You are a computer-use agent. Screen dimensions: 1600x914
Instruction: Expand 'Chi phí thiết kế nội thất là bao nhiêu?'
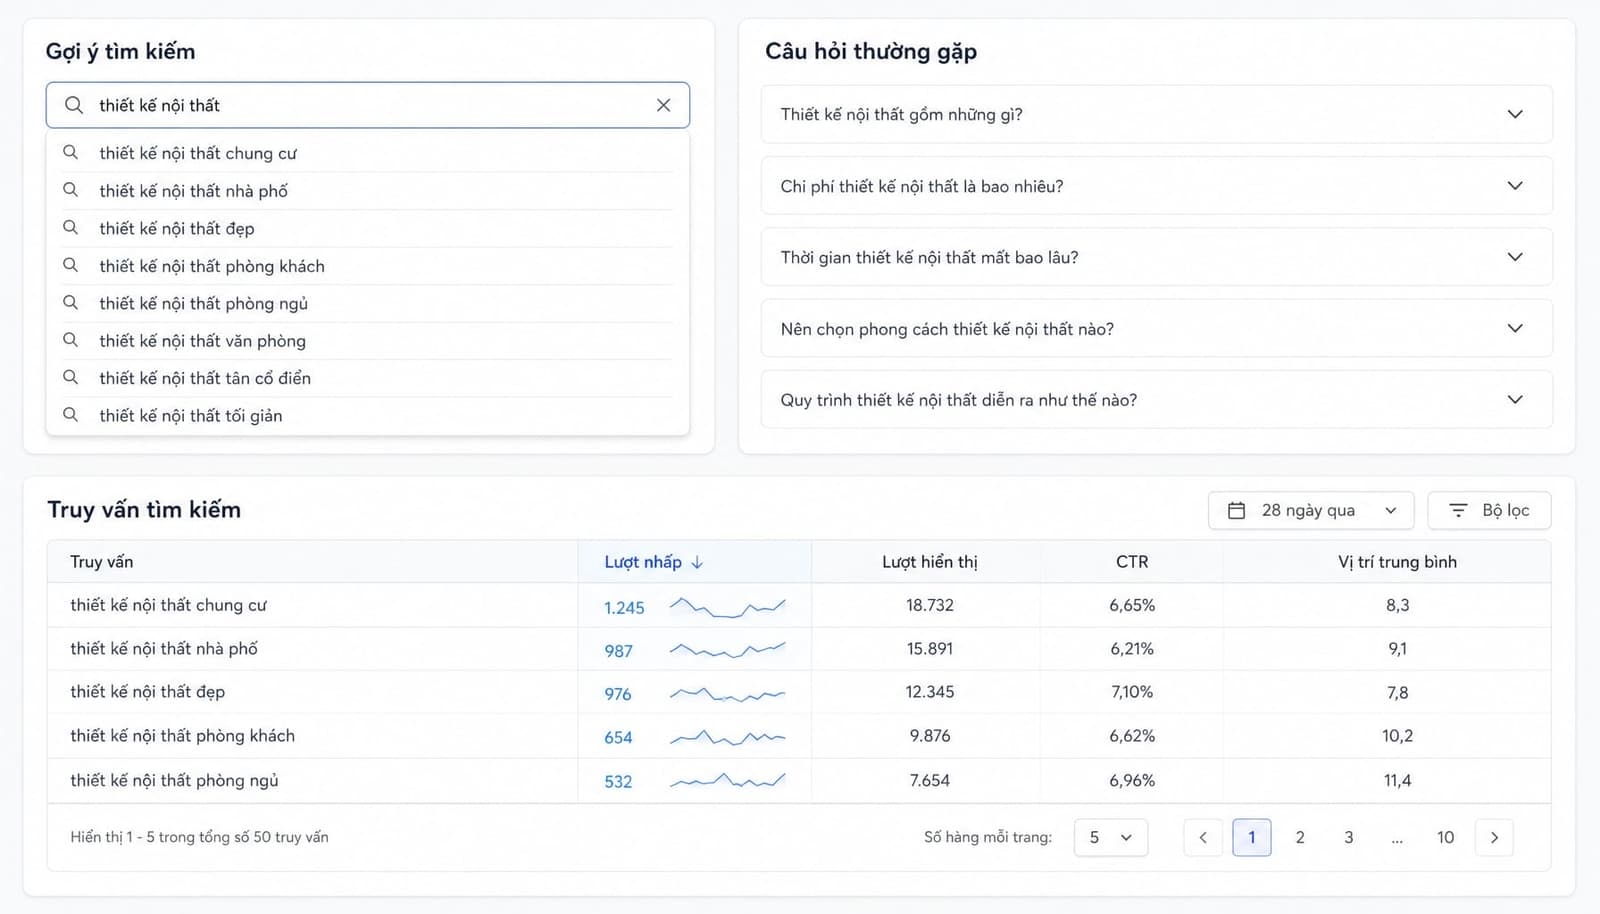1157,186
